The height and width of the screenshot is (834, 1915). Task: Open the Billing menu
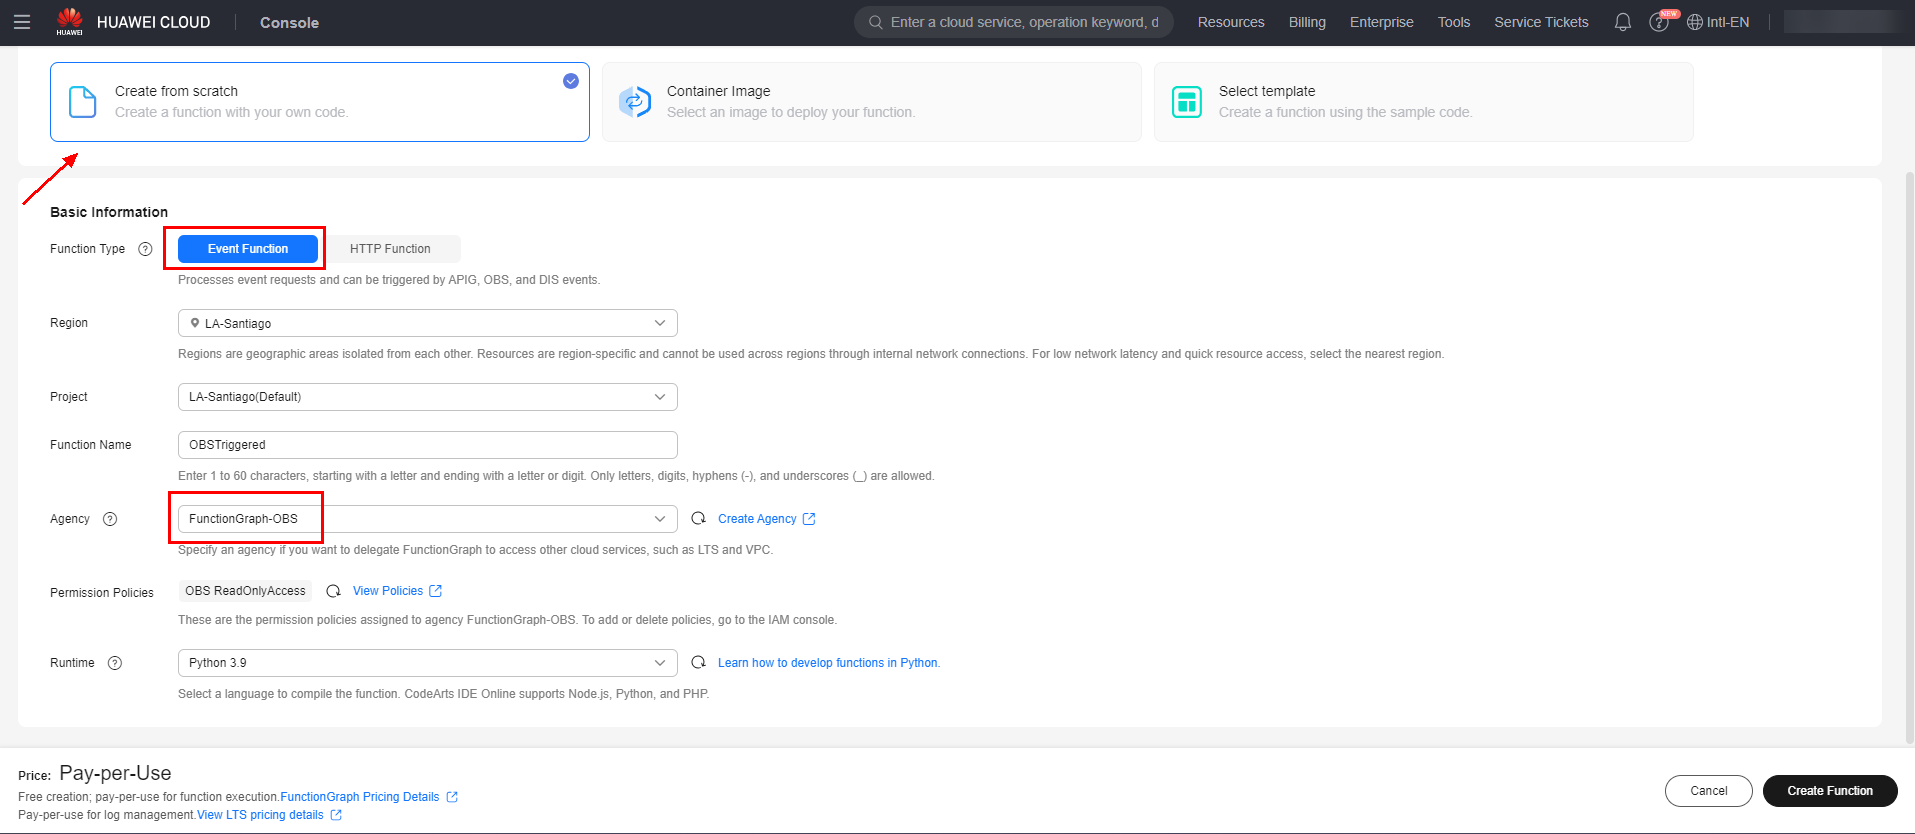point(1306,22)
